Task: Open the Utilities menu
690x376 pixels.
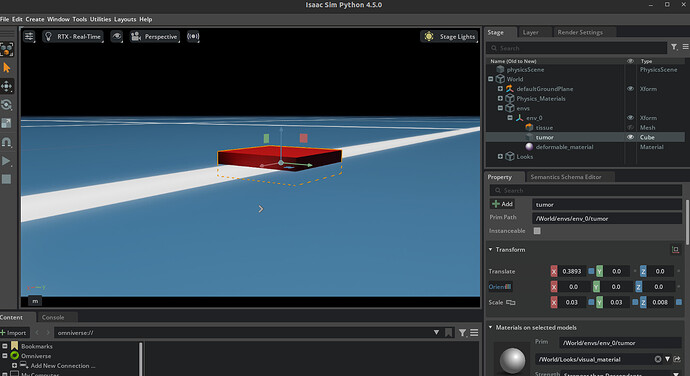Action: [100, 19]
